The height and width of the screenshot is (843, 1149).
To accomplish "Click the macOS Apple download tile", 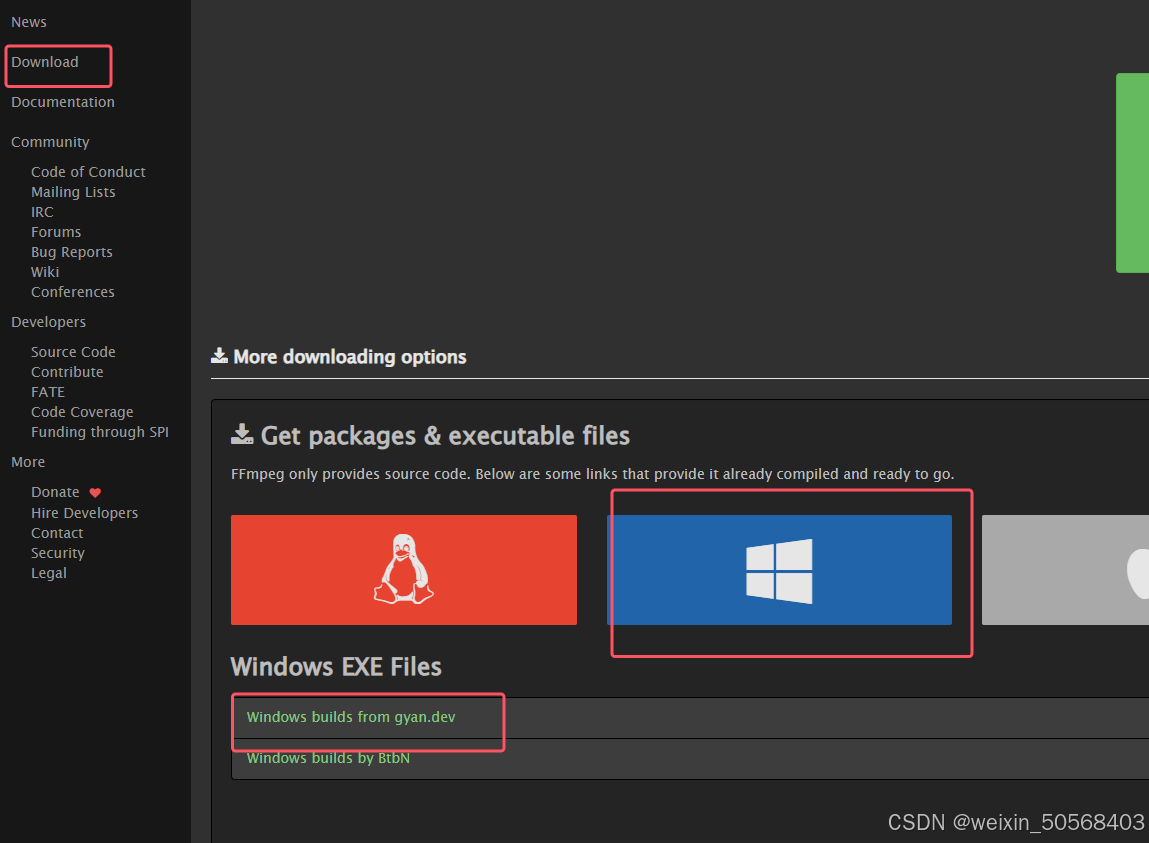I will [x=1065, y=570].
